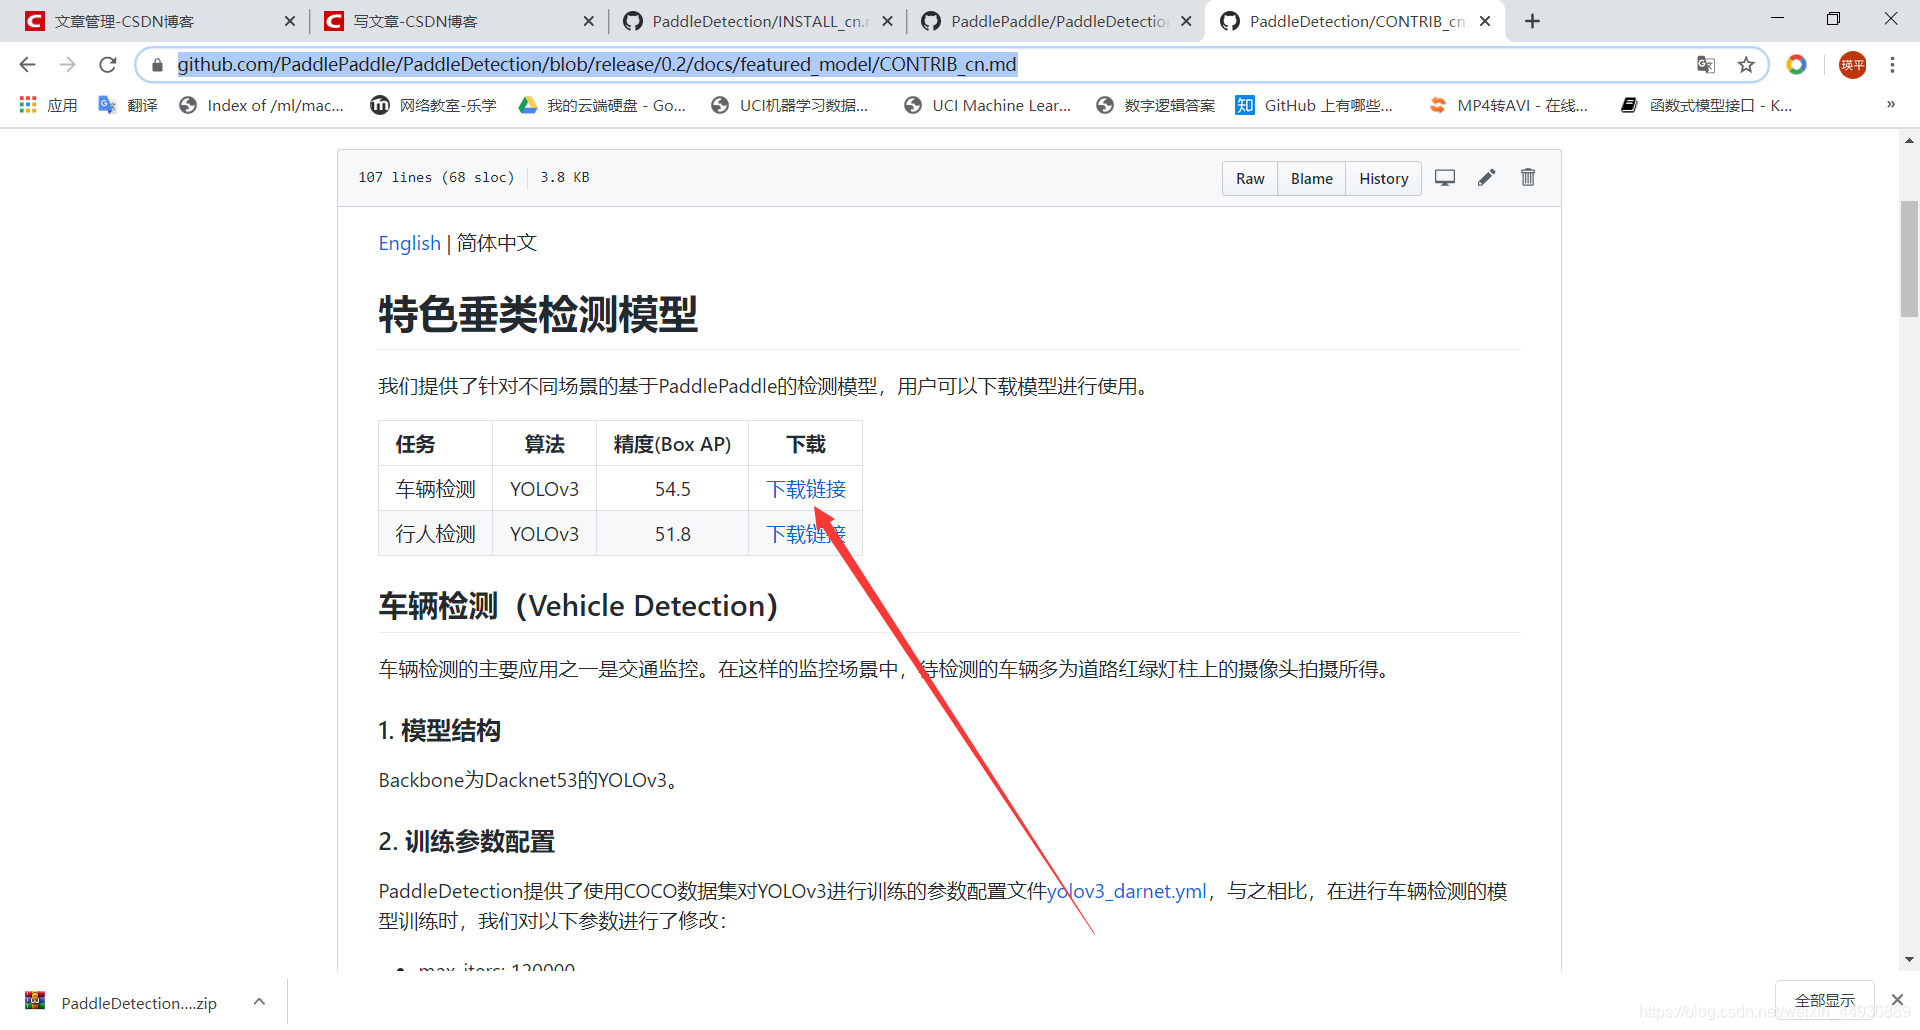
Task: Close the active CONTRIB_cn tab
Action: coord(1485,21)
